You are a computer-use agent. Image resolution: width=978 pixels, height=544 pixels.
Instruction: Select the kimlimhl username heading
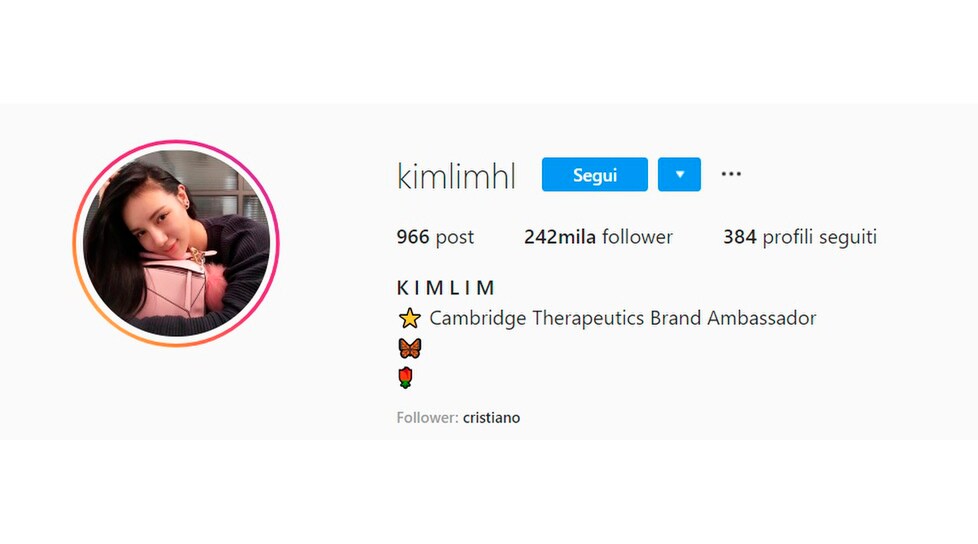456,176
